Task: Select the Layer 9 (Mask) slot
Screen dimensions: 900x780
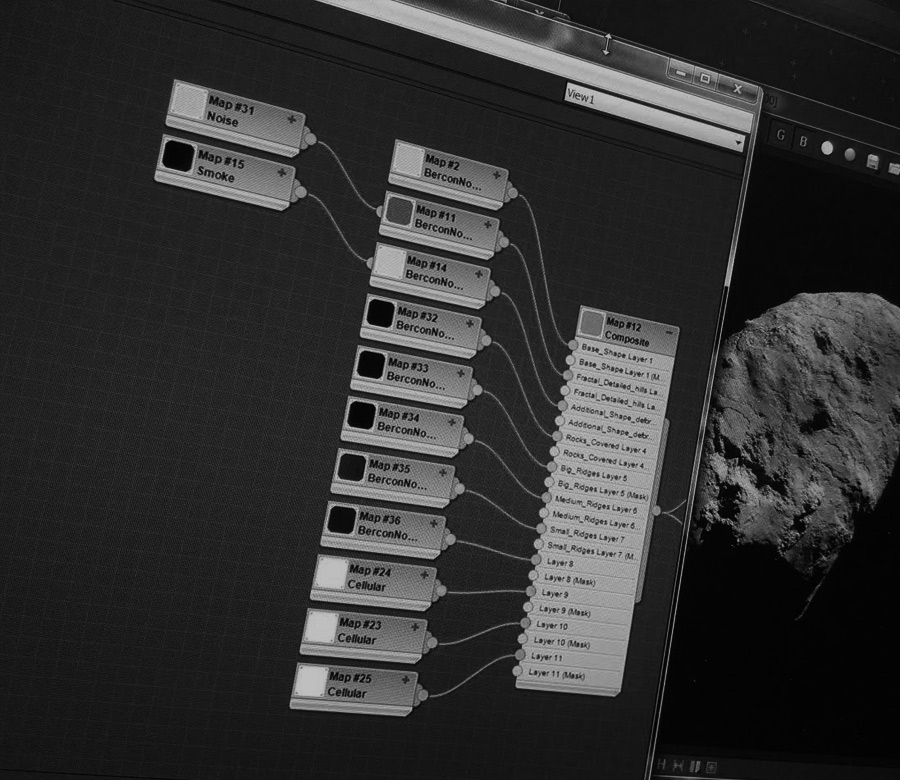Action: click(579, 612)
